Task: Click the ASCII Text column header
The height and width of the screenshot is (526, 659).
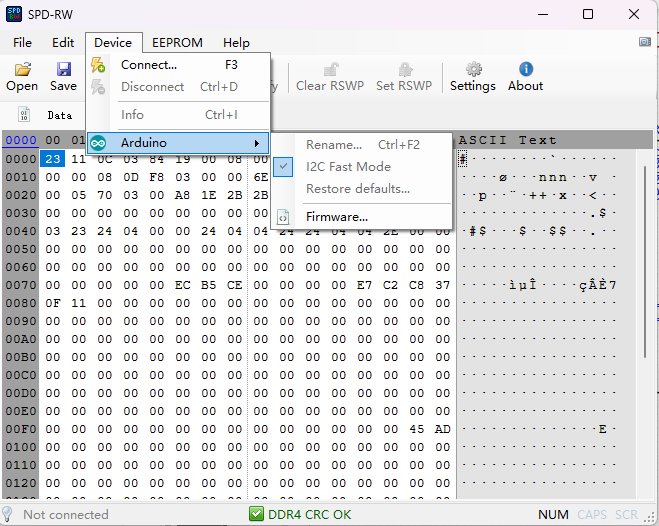Action: 508,140
